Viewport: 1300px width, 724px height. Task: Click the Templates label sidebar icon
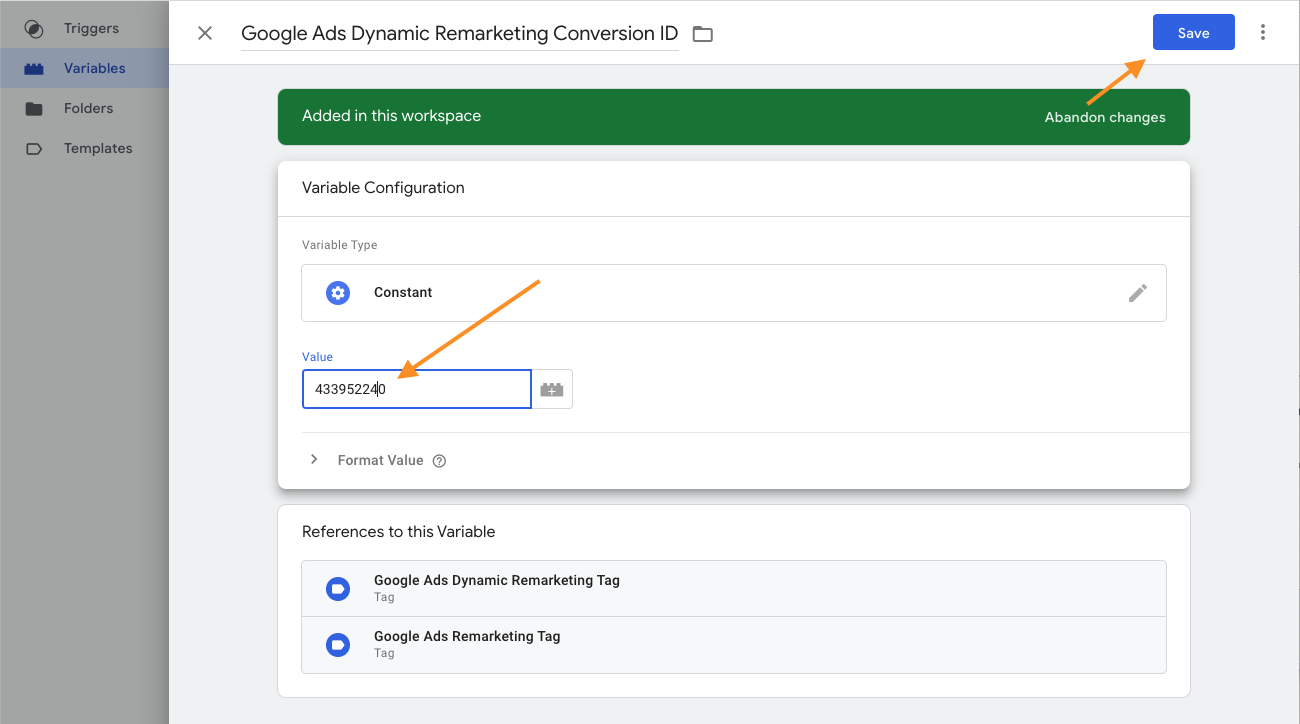(x=34, y=149)
